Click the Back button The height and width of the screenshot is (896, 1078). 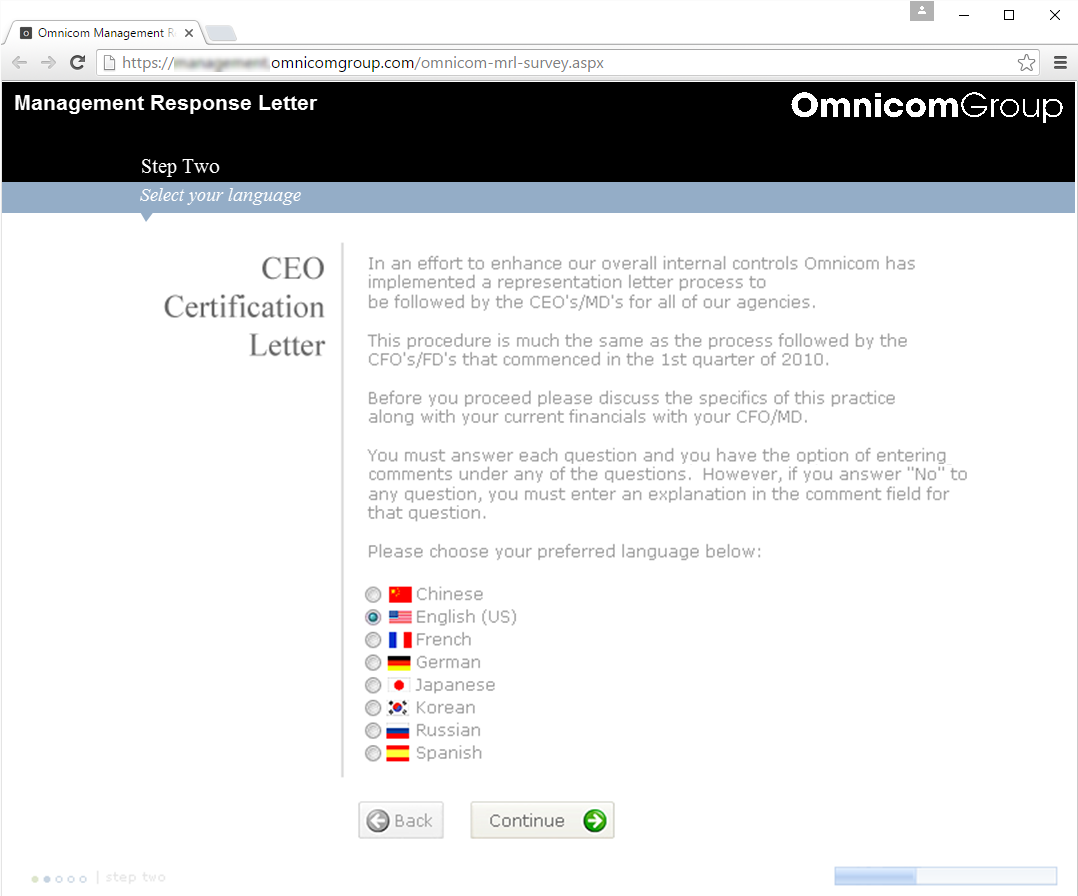401,820
